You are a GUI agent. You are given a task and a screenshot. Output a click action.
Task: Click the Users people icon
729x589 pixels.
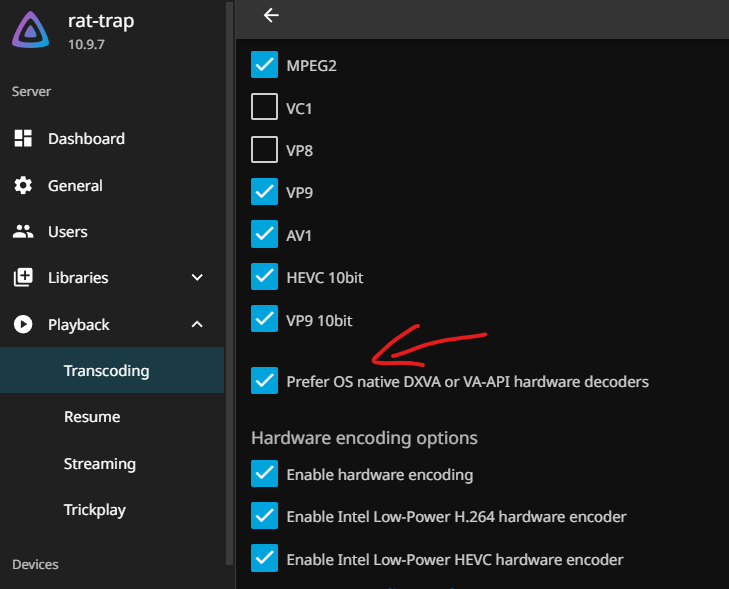click(x=24, y=231)
